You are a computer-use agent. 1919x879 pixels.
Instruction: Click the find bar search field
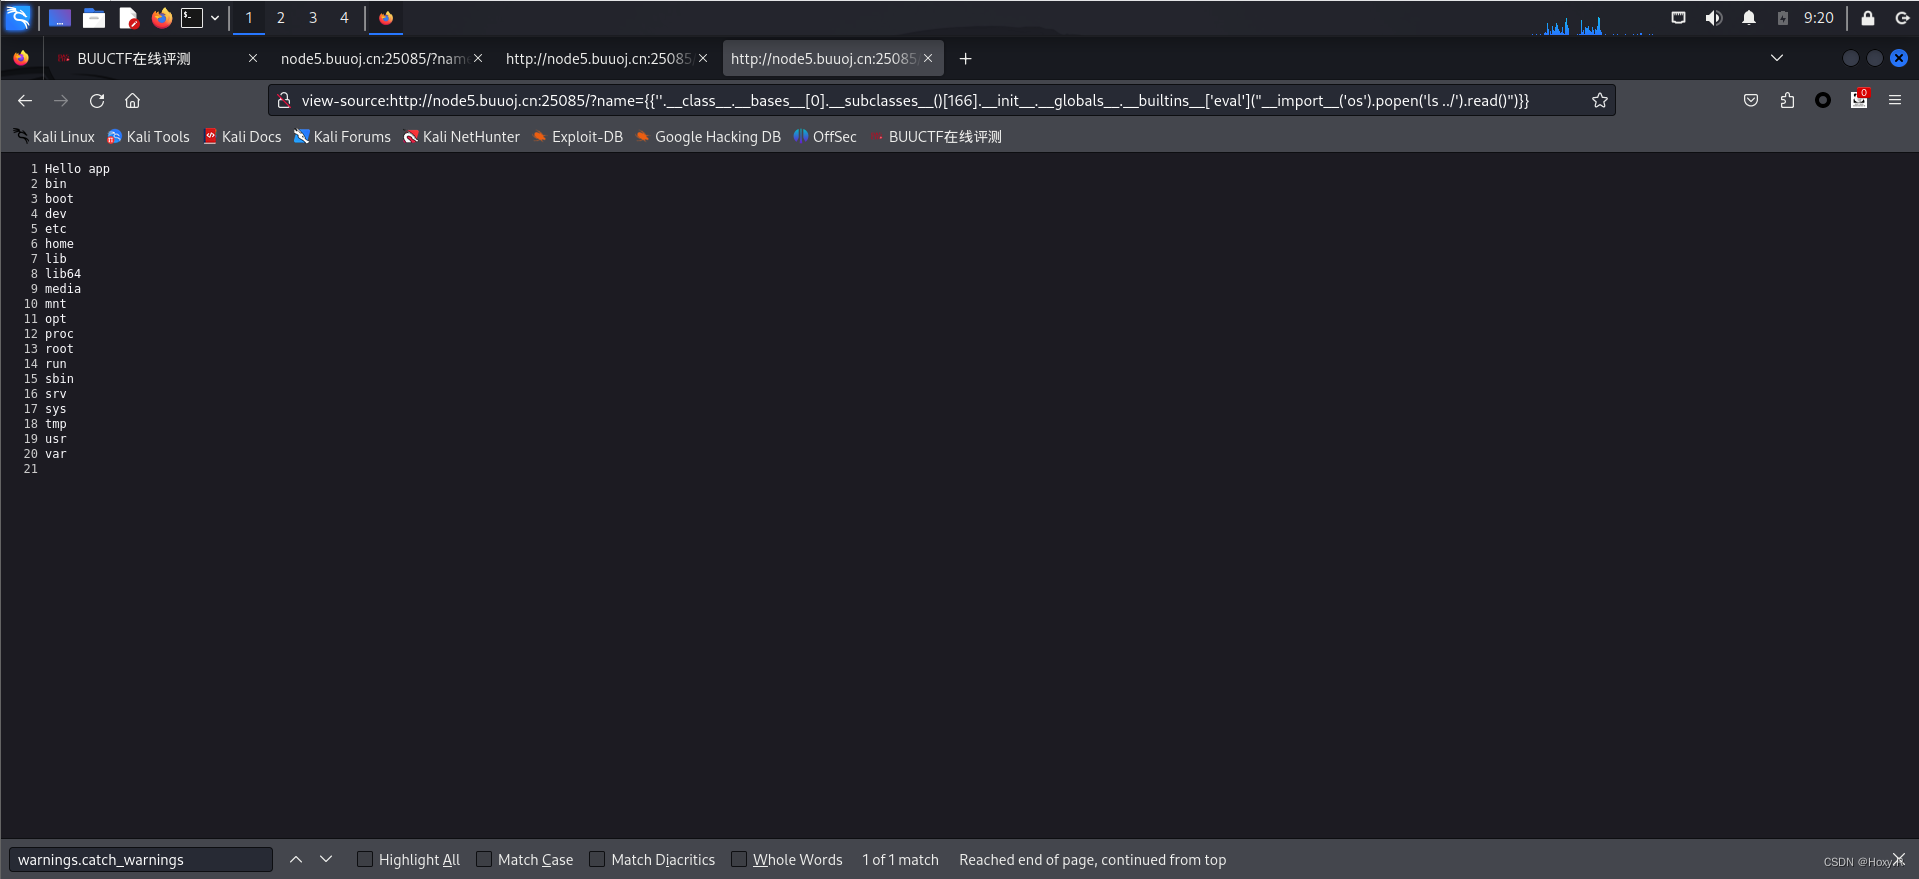tap(141, 860)
